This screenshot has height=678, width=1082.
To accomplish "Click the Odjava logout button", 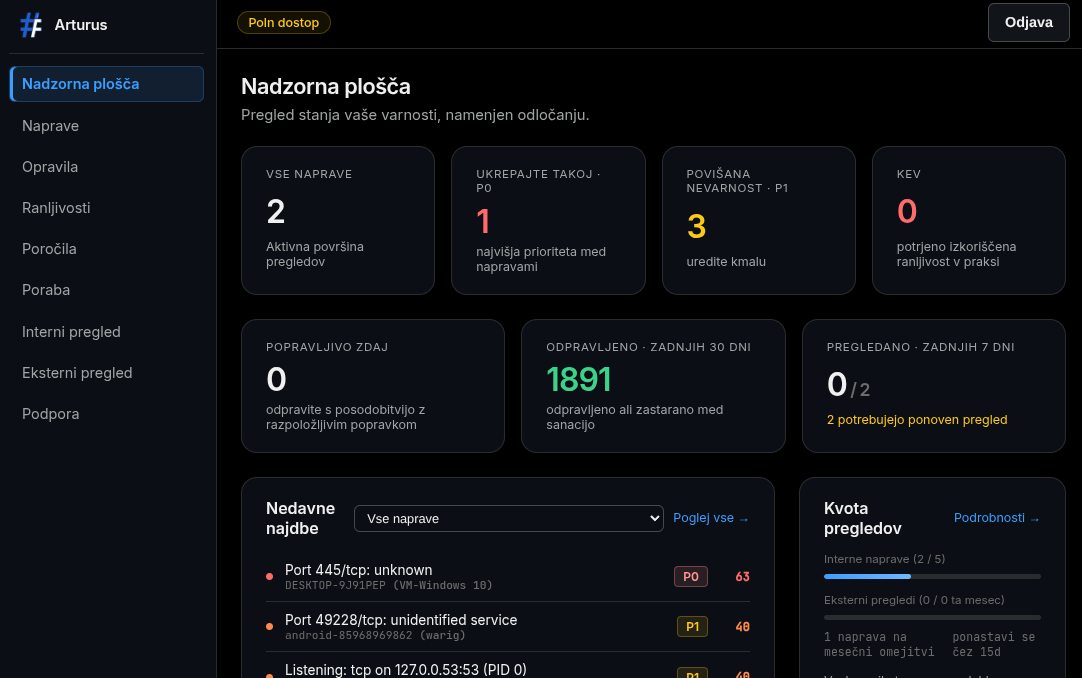I will click(x=1028, y=23).
